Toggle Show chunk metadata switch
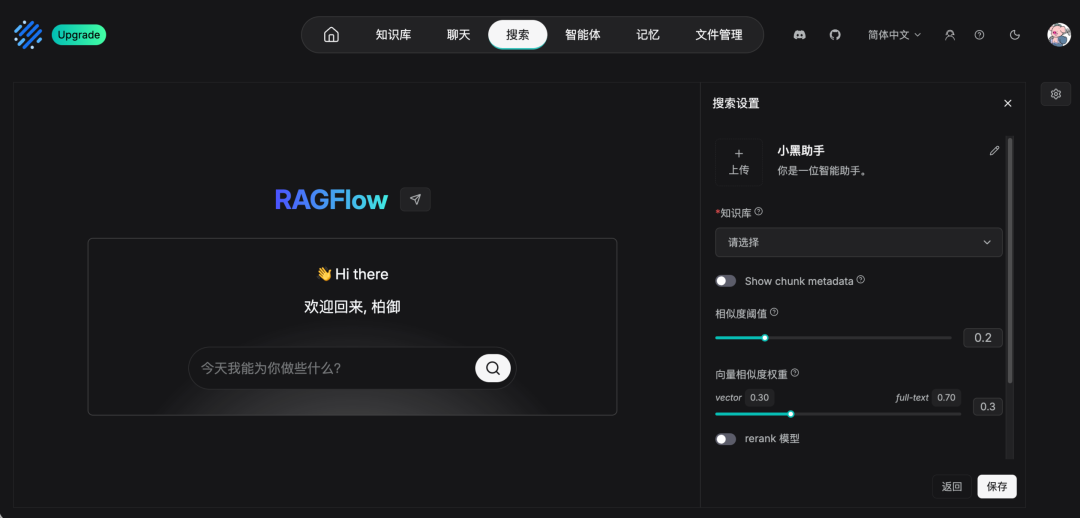Viewport: 1080px width, 518px height. click(x=725, y=281)
